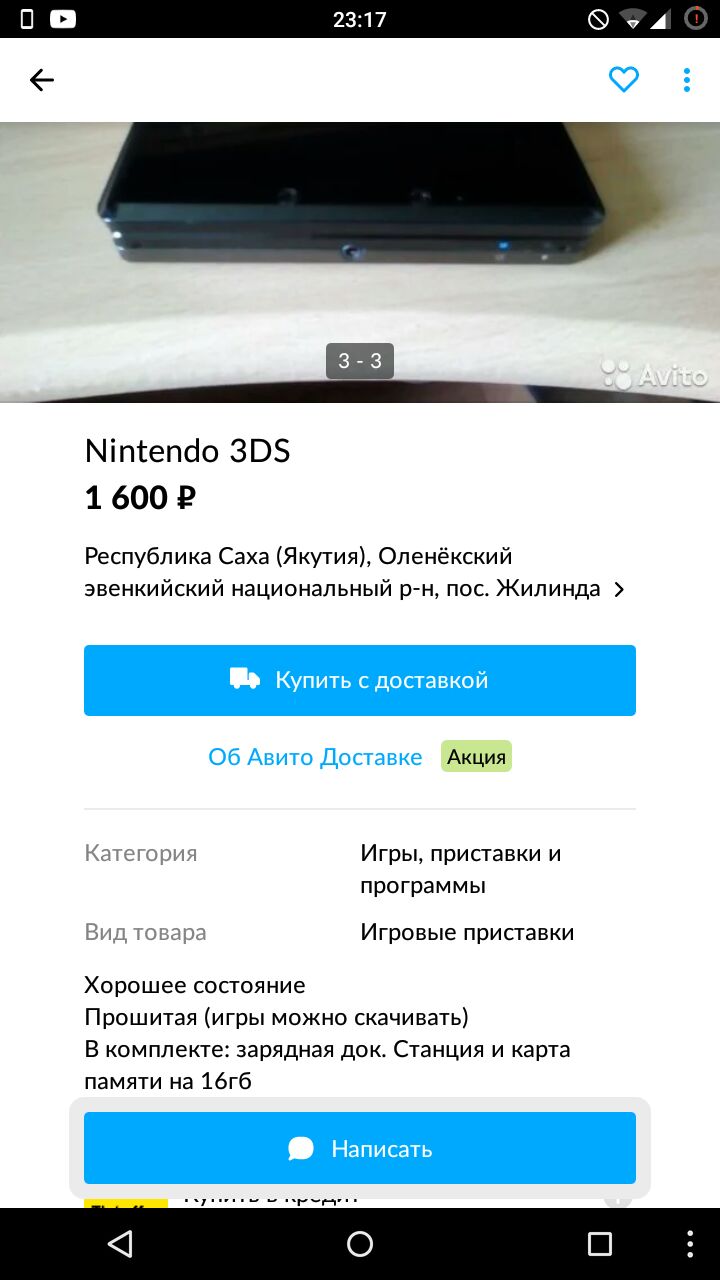
Task: Tap the 3 - 3 photo counter
Action: [x=360, y=361]
